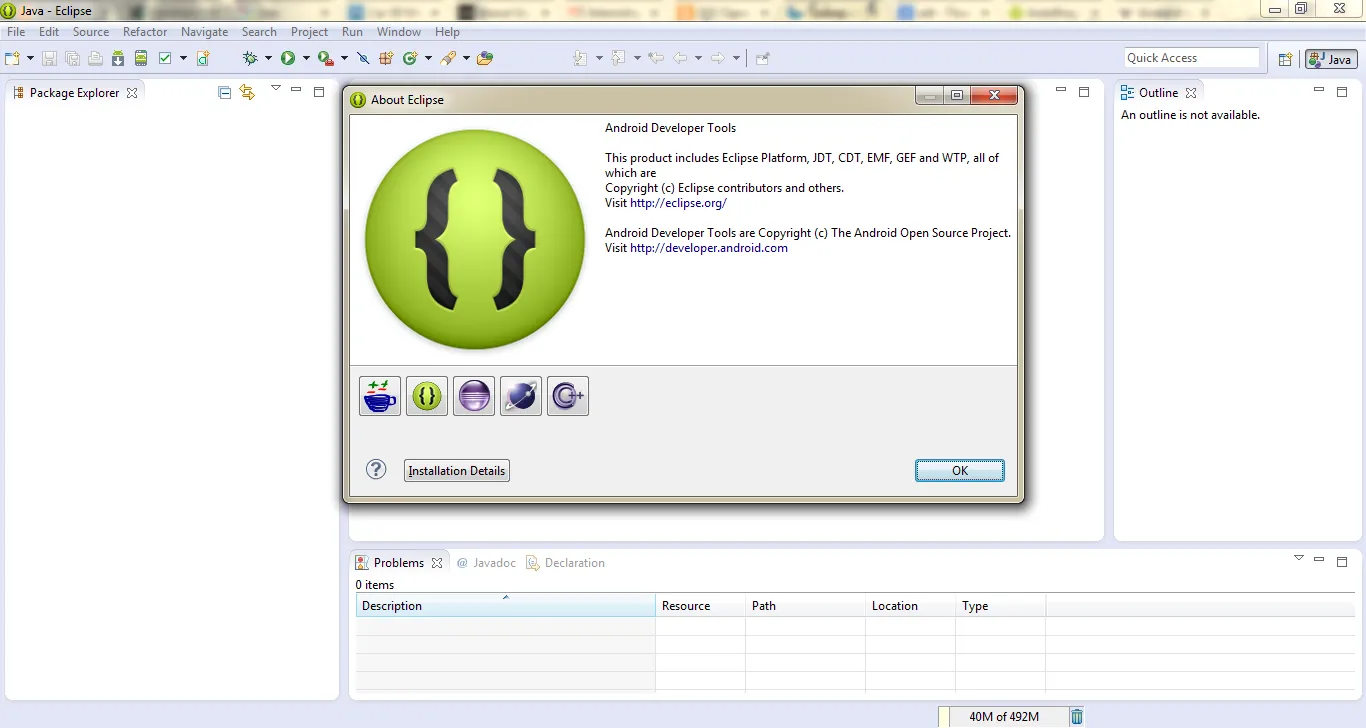Click the C++ feature icon
The height and width of the screenshot is (728, 1366).
568,396
